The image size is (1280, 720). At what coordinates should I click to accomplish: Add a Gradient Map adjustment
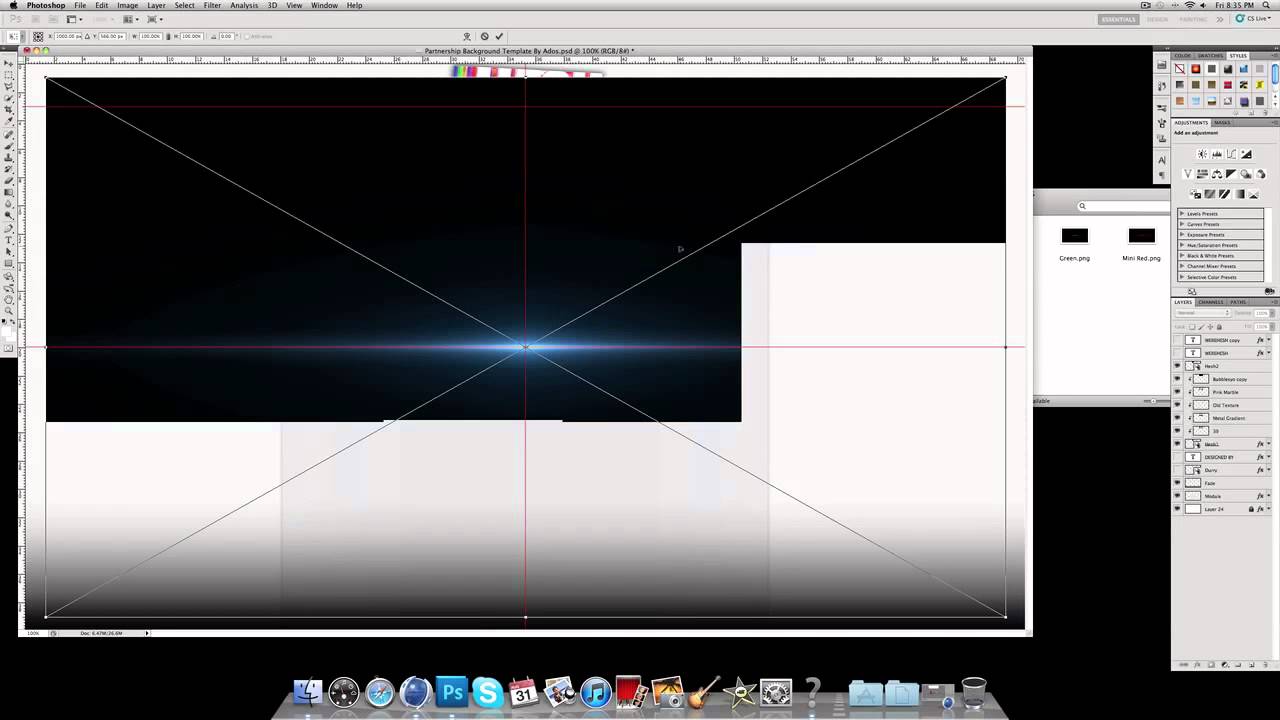[1239, 194]
